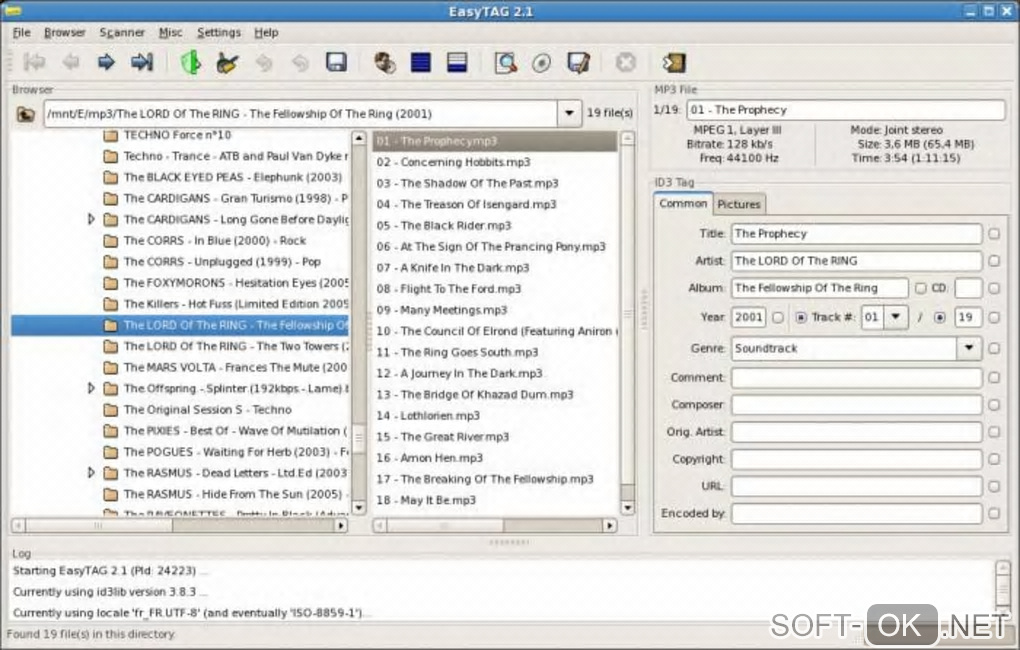Expand The RASMUS - Dead Letters folder
Image resolution: width=1020 pixels, height=650 pixels.
coord(91,473)
